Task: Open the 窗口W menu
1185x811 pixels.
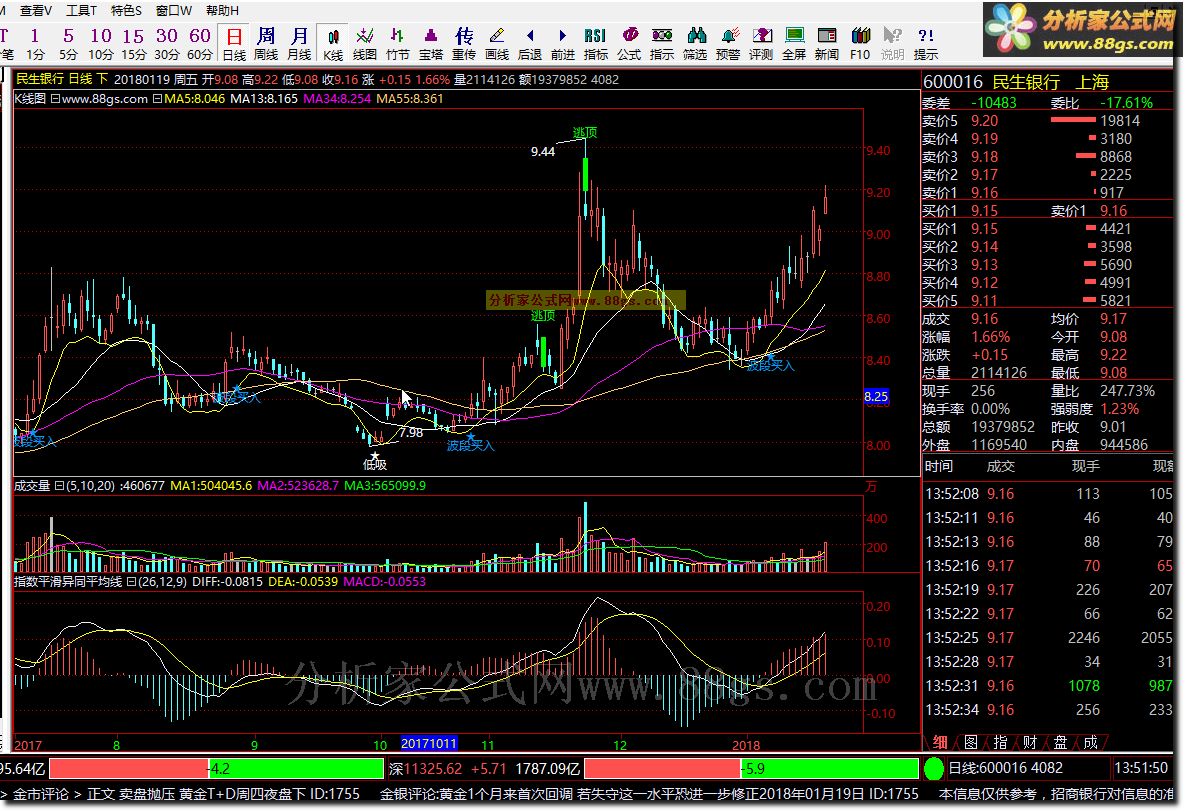Action: click(173, 10)
